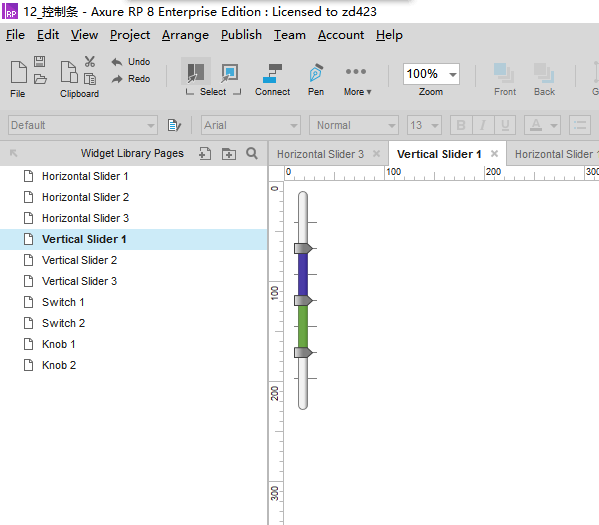
Task: Expand the More tools dropdown
Action: point(357,81)
